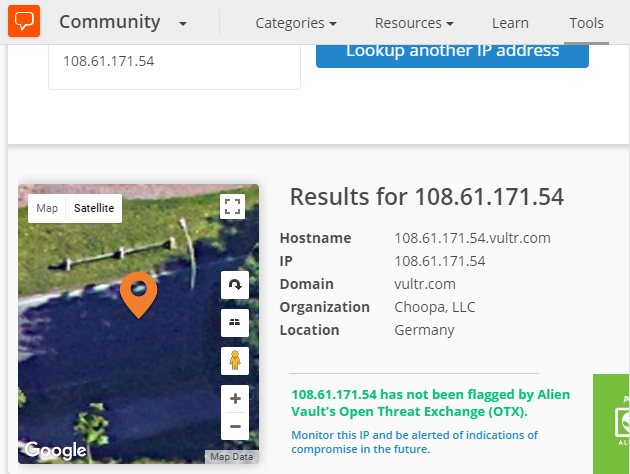Open the Map Data attribution

pos(232,457)
